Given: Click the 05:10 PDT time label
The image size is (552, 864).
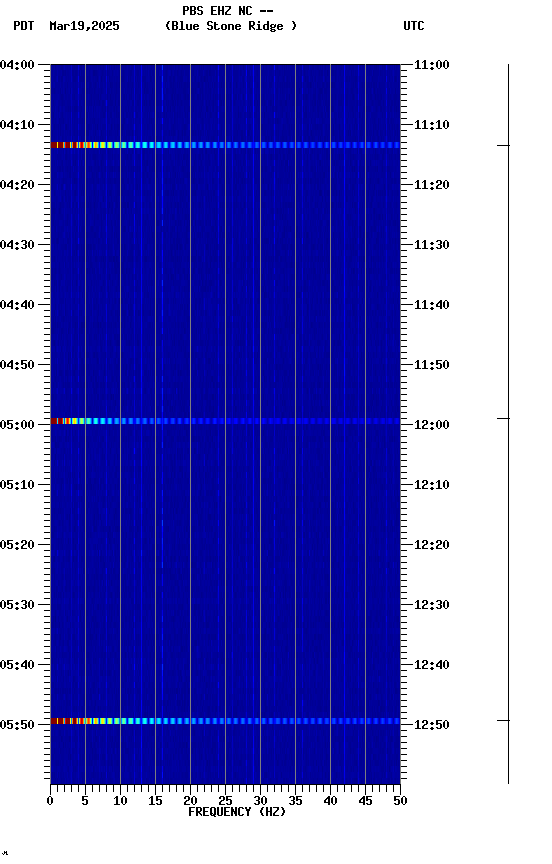Looking at the screenshot, I should (17, 485).
